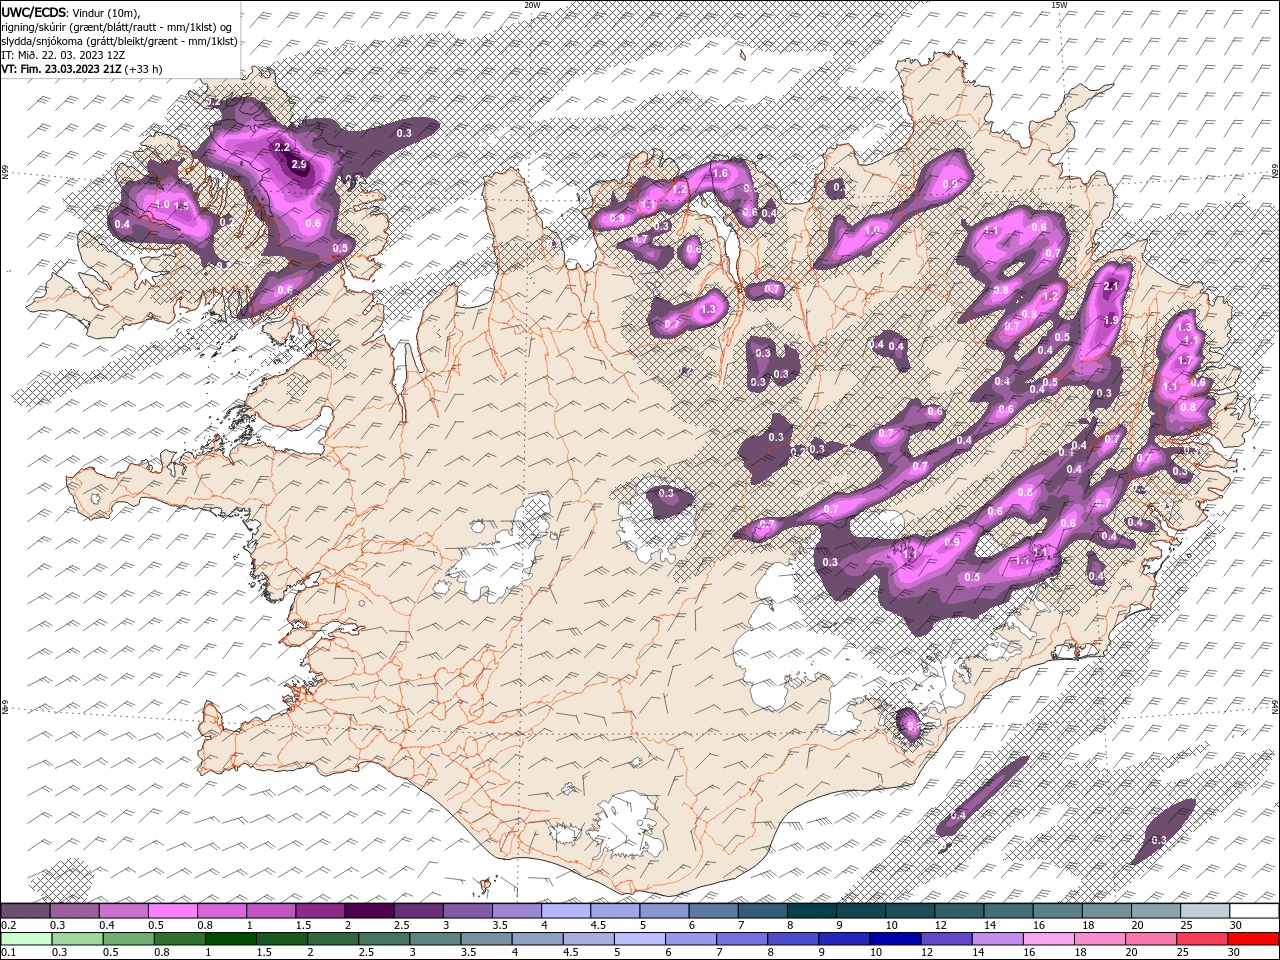Image resolution: width=1280 pixels, height=960 pixels.
Task: Click the bottom-row swatch between 2.5 and 3
Action: [x=384, y=938]
